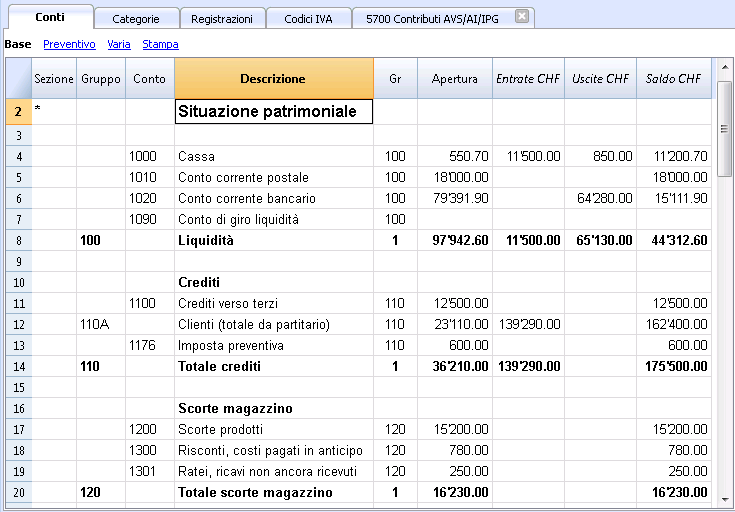Select the Base view
This screenshot has height=512, width=735.
point(18,44)
